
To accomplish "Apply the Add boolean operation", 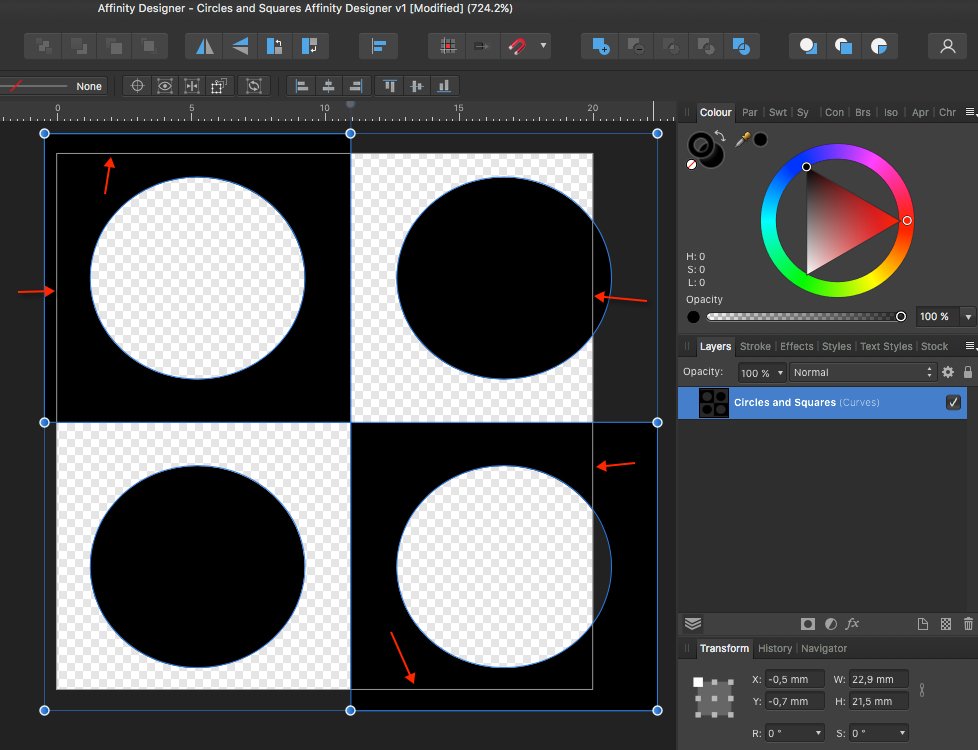I will pyautogui.click(x=599, y=46).
